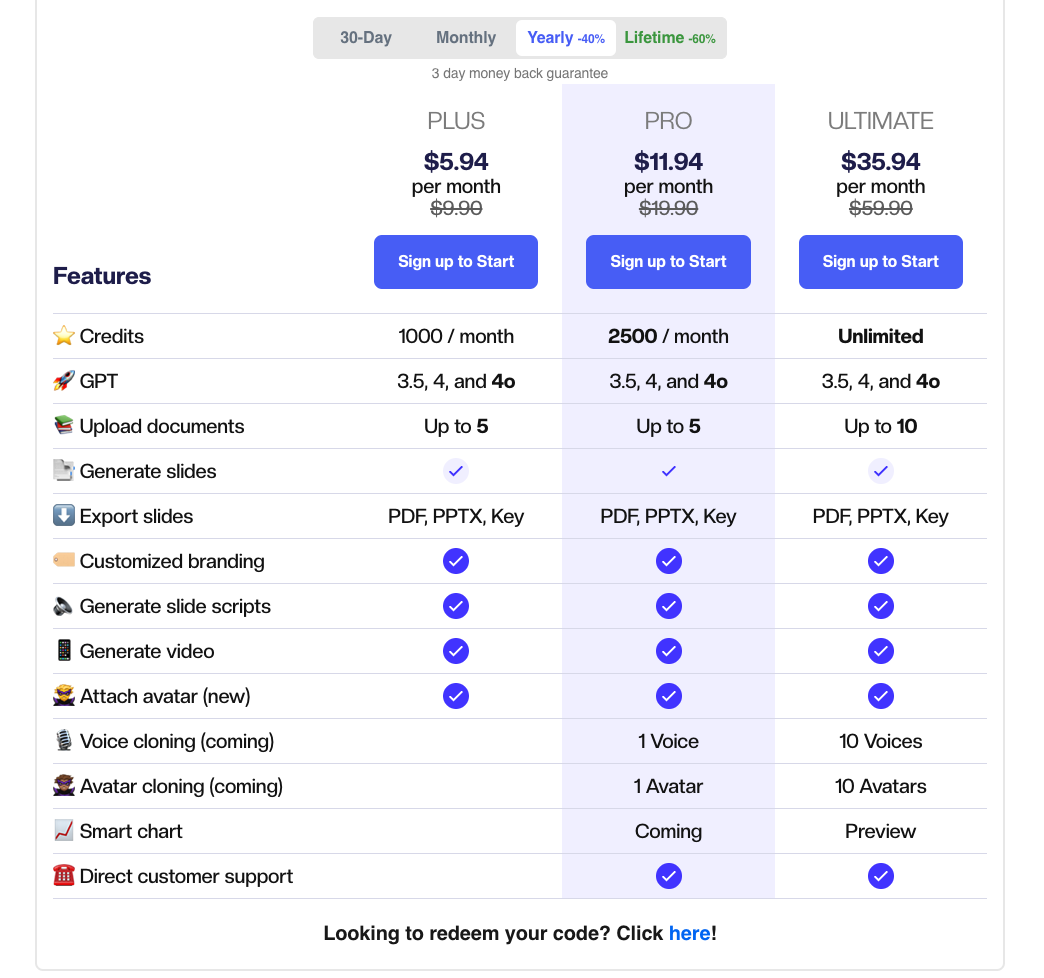The width and height of the screenshot is (1044, 978).
Task: Click the microphone icon beside Voice cloning
Action: pyautogui.click(x=64, y=742)
